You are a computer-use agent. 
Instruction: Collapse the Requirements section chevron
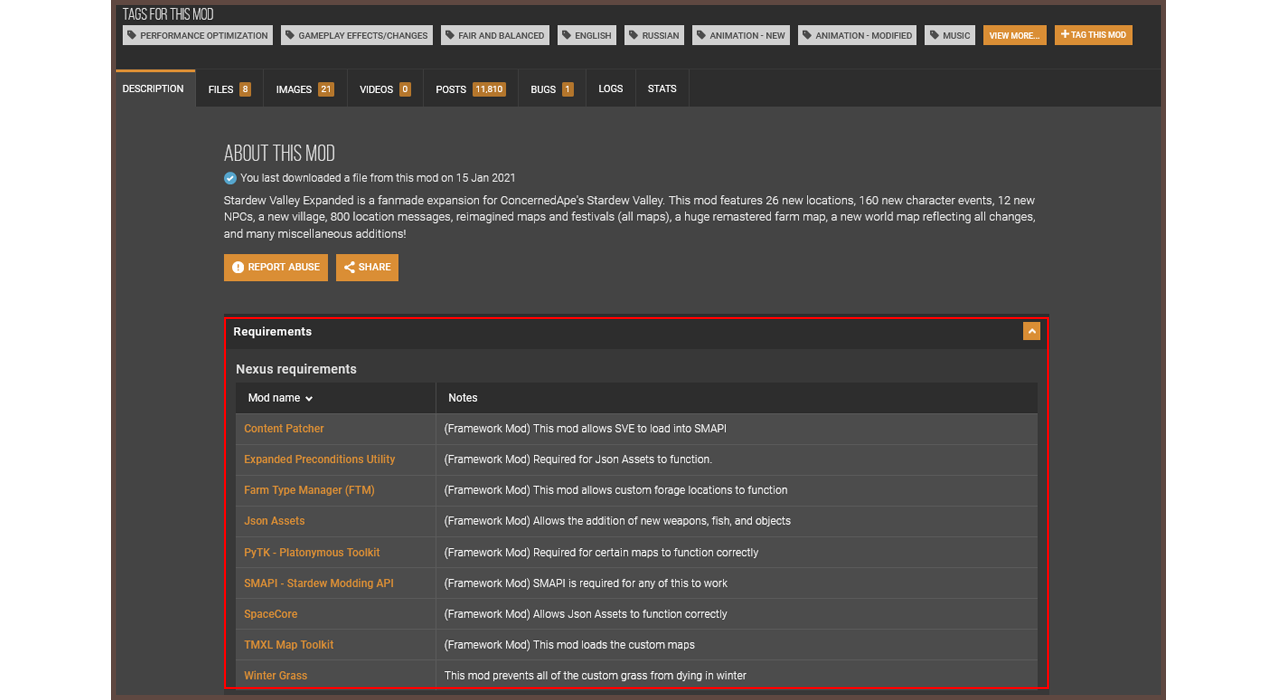(x=1031, y=331)
